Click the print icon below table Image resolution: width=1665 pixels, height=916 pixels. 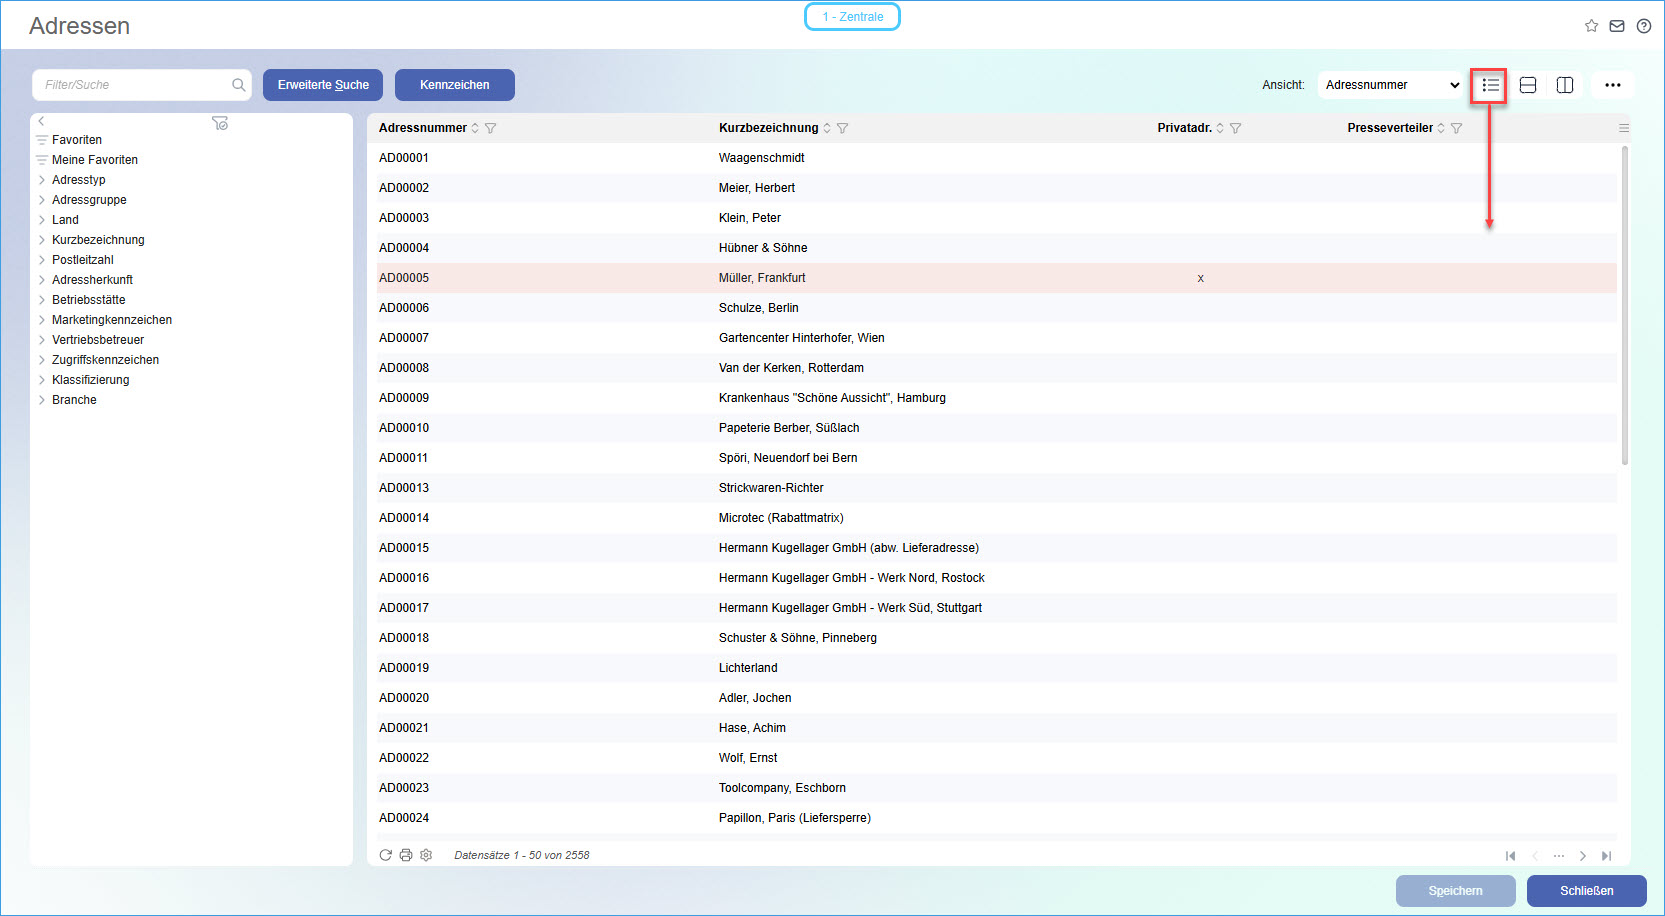pyautogui.click(x=406, y=855)
